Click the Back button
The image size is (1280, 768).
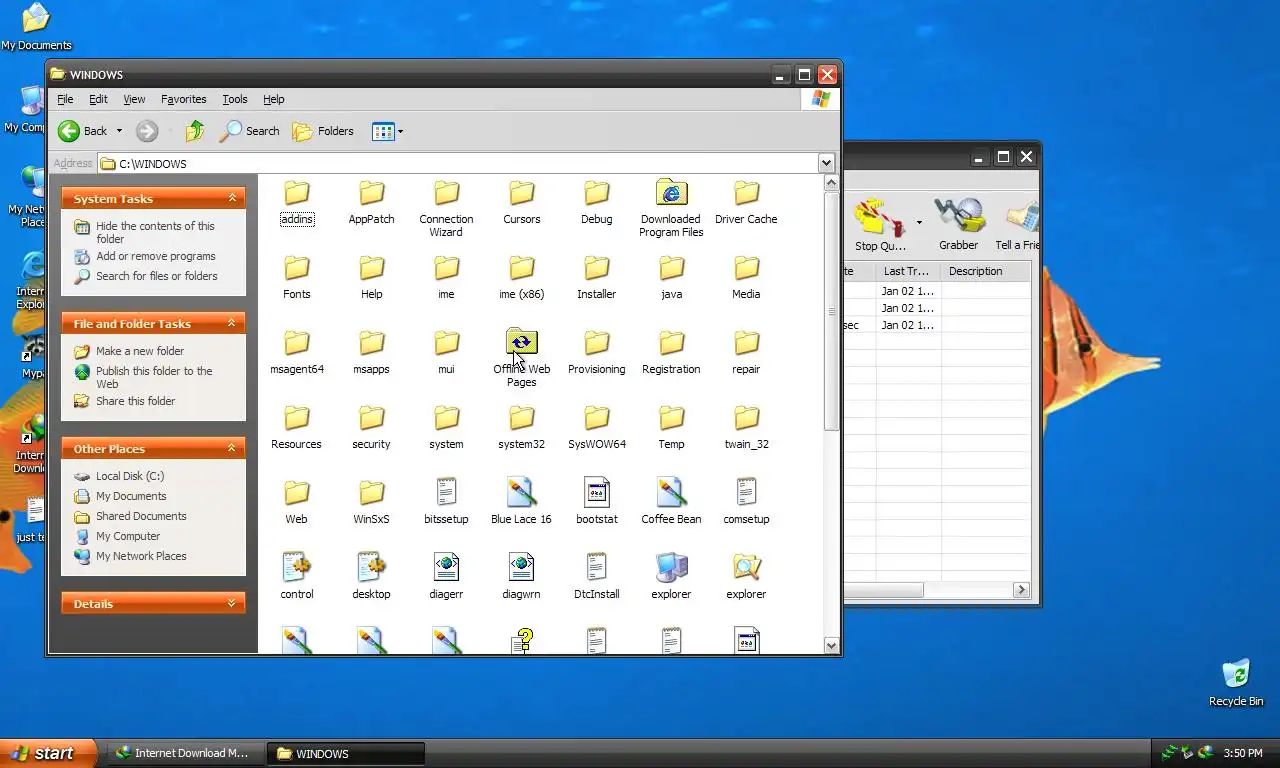point(83,131)
